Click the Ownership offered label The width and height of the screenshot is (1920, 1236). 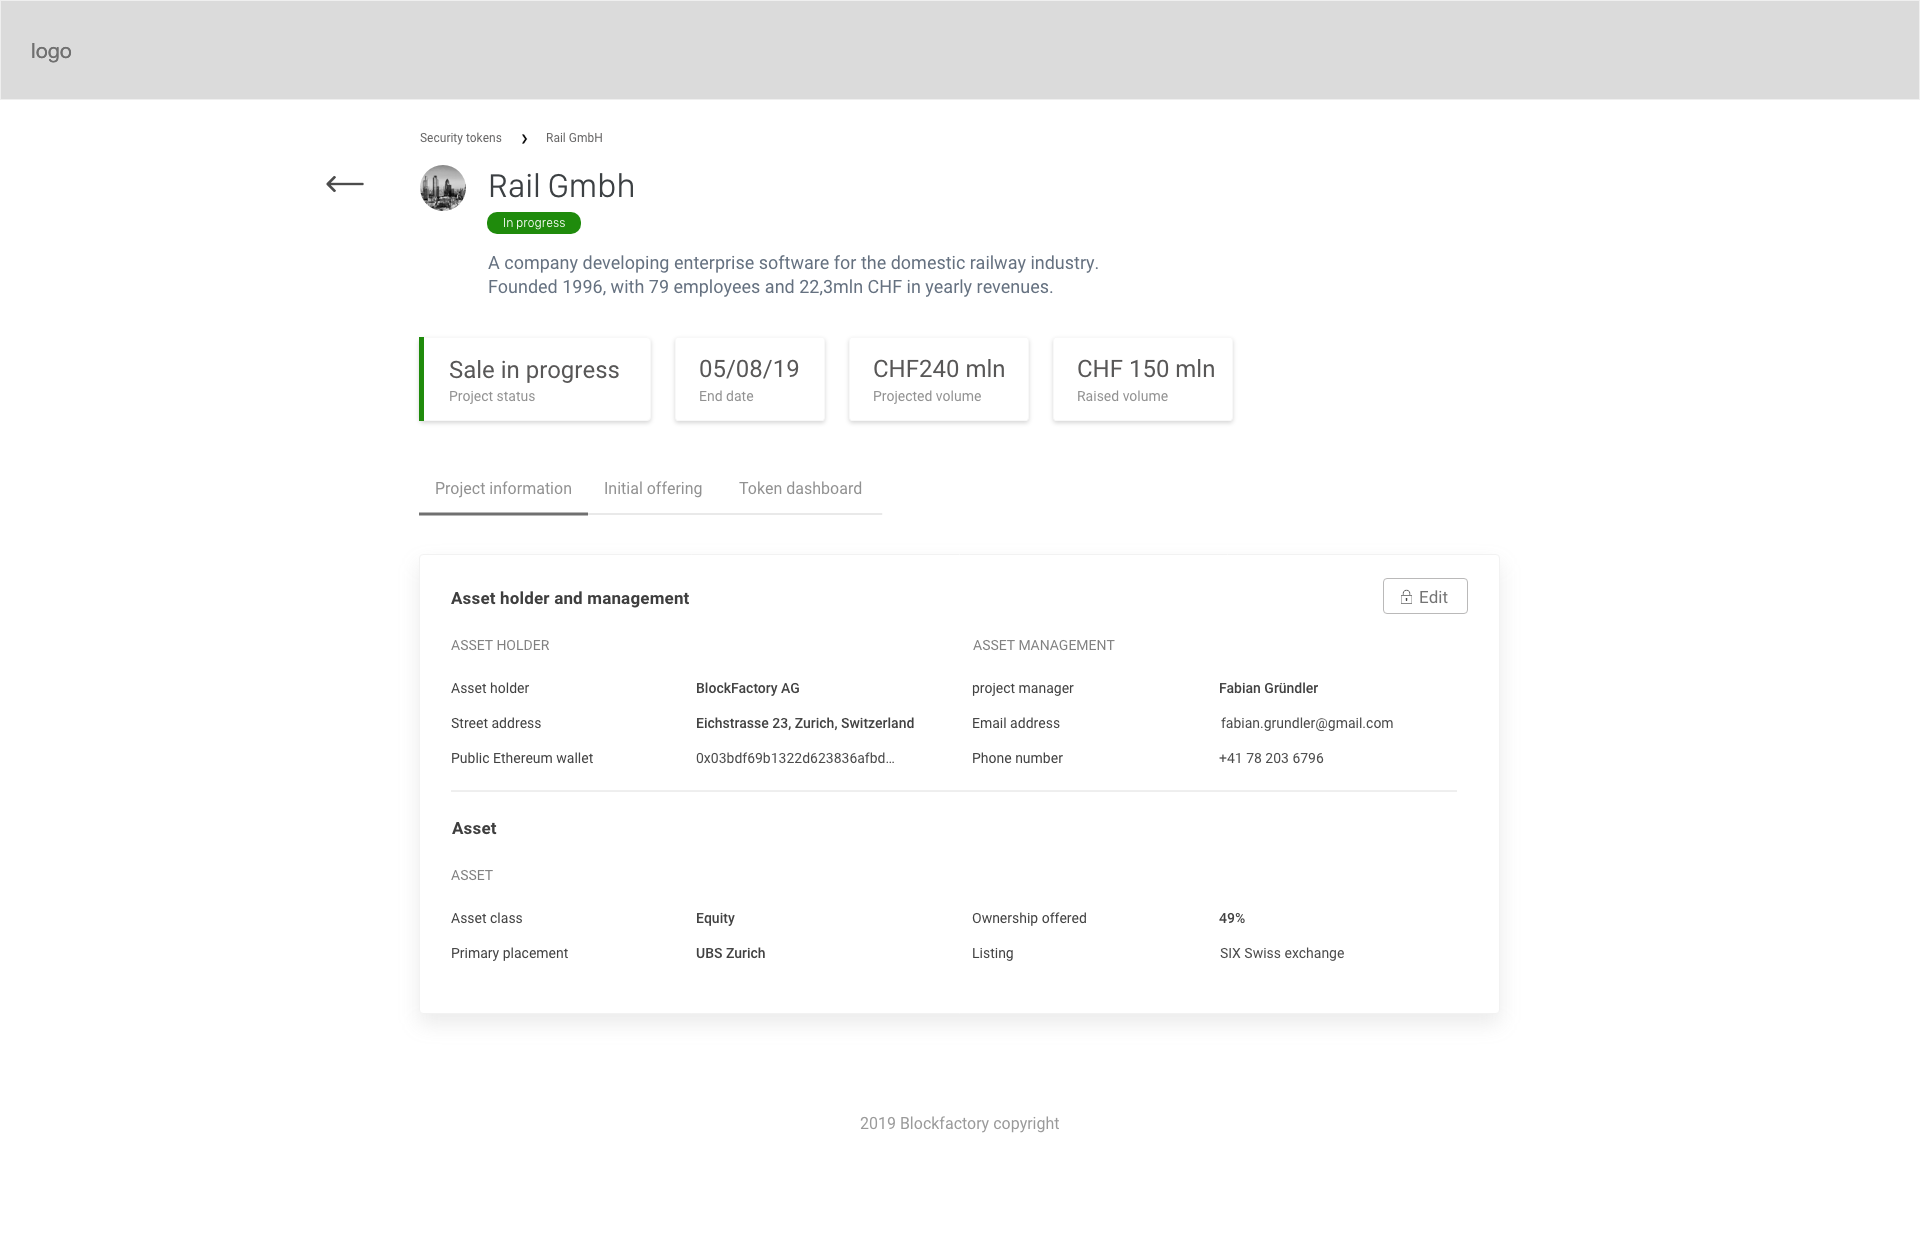pos(1029,918)
